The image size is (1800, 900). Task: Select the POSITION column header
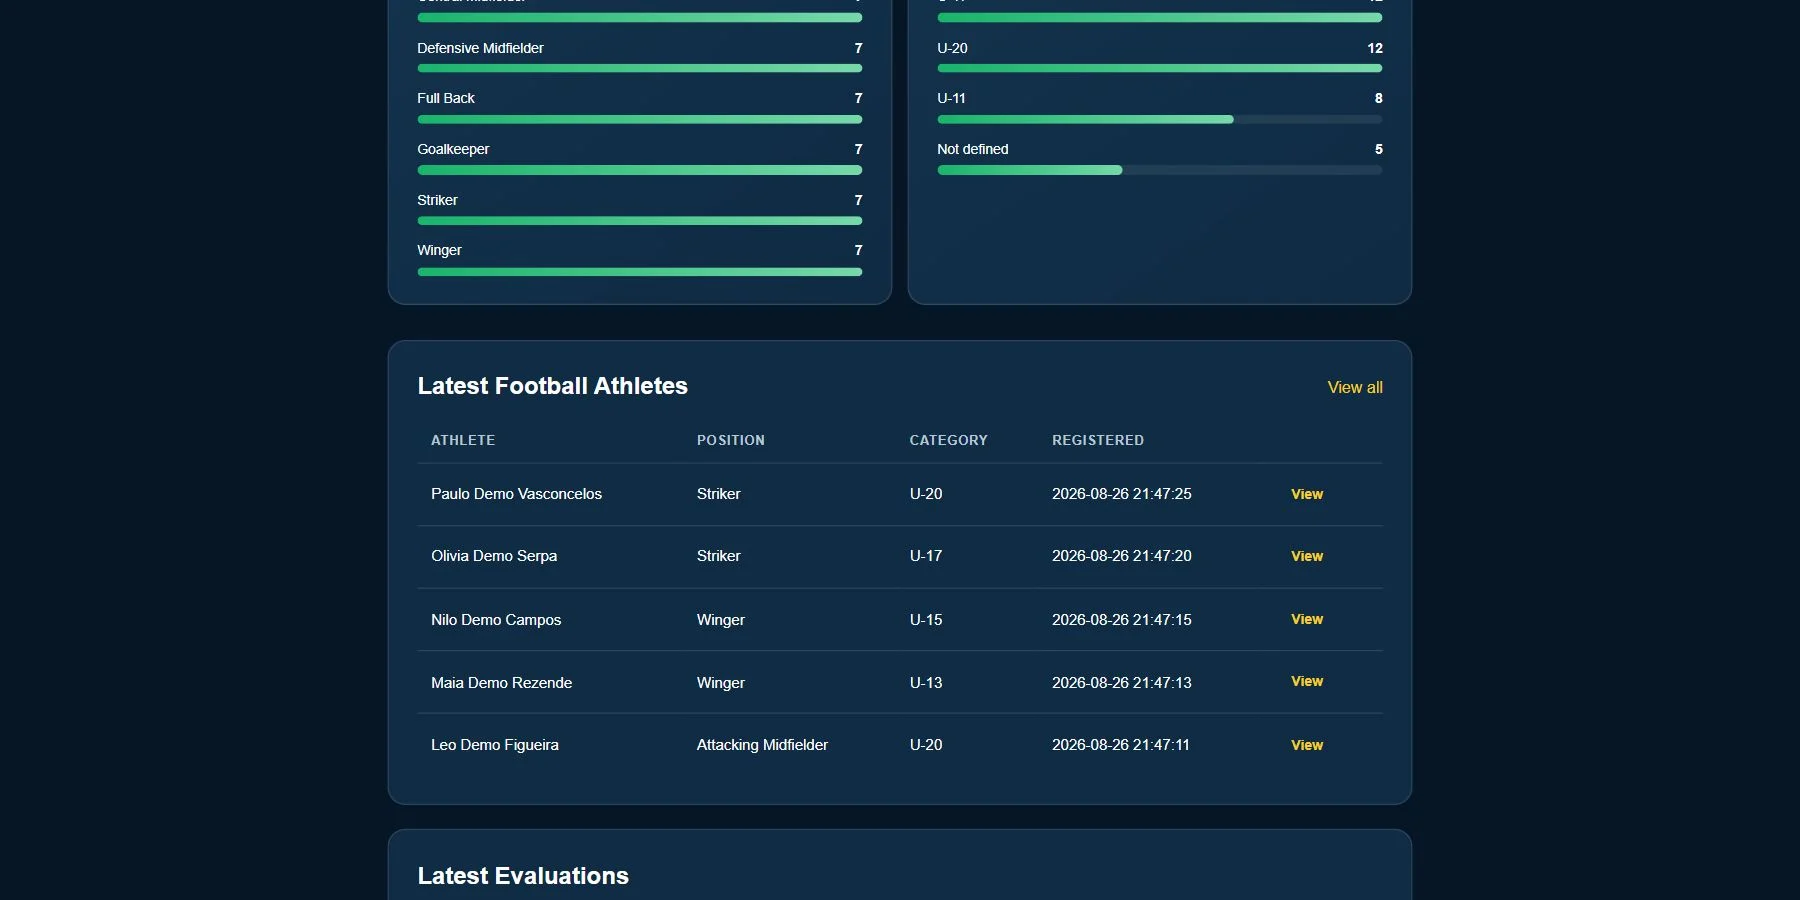731,440
